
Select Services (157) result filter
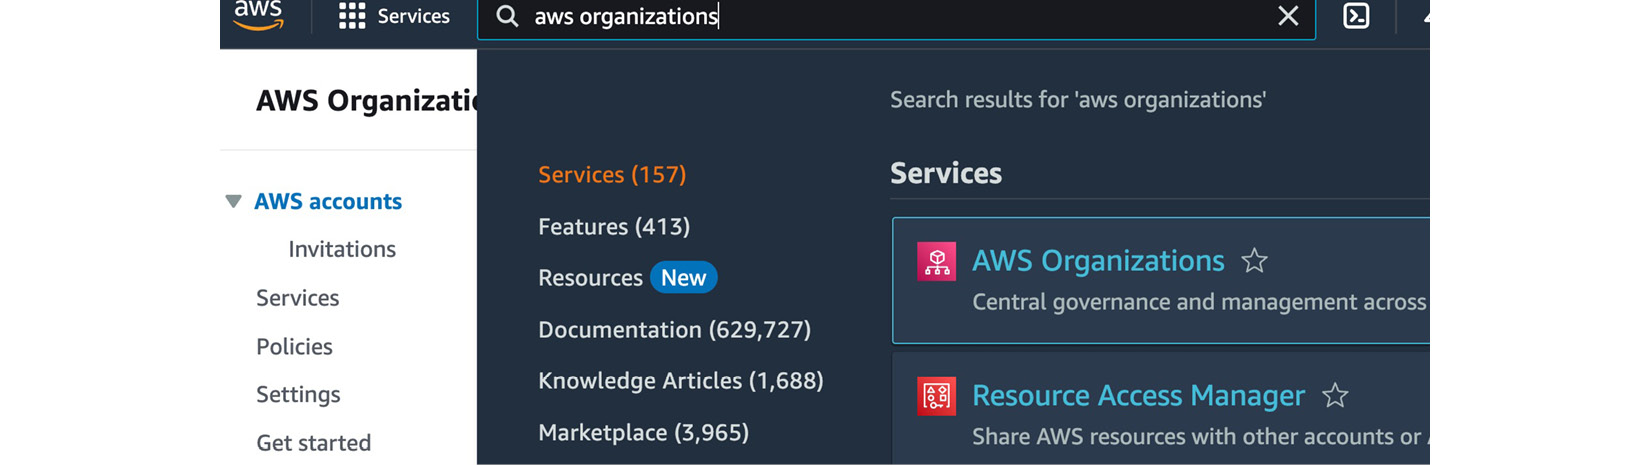click(612, 174)
